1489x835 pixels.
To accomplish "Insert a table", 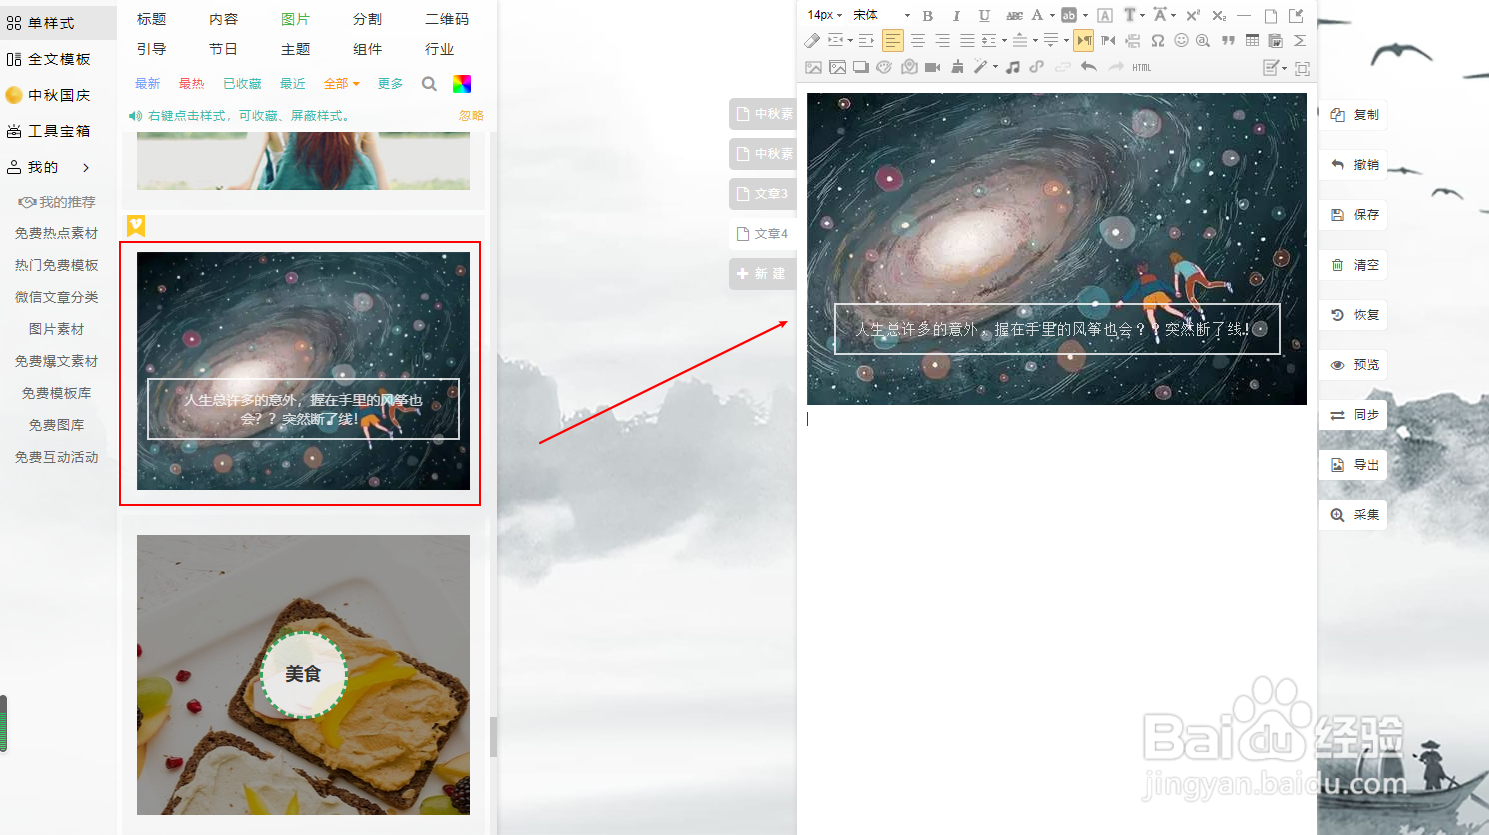I will coord(1252,41).
